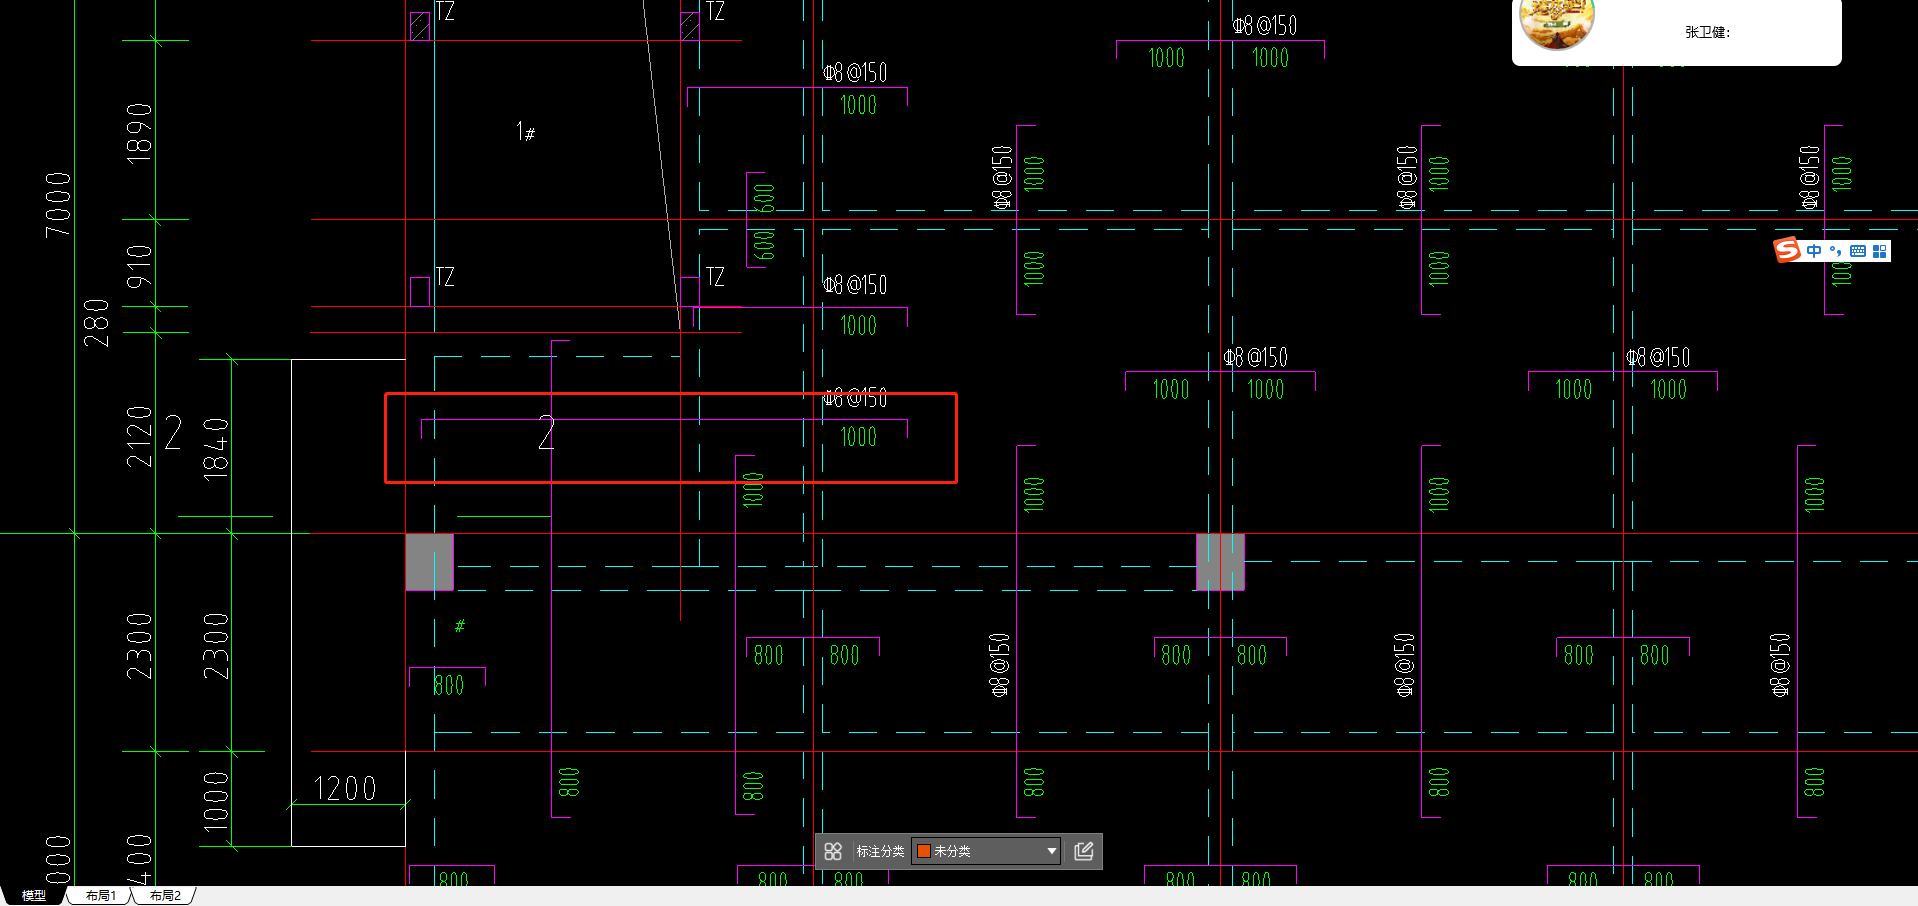Click the Sogou S logo icon
The image size is (1918, 906).
1787,249
